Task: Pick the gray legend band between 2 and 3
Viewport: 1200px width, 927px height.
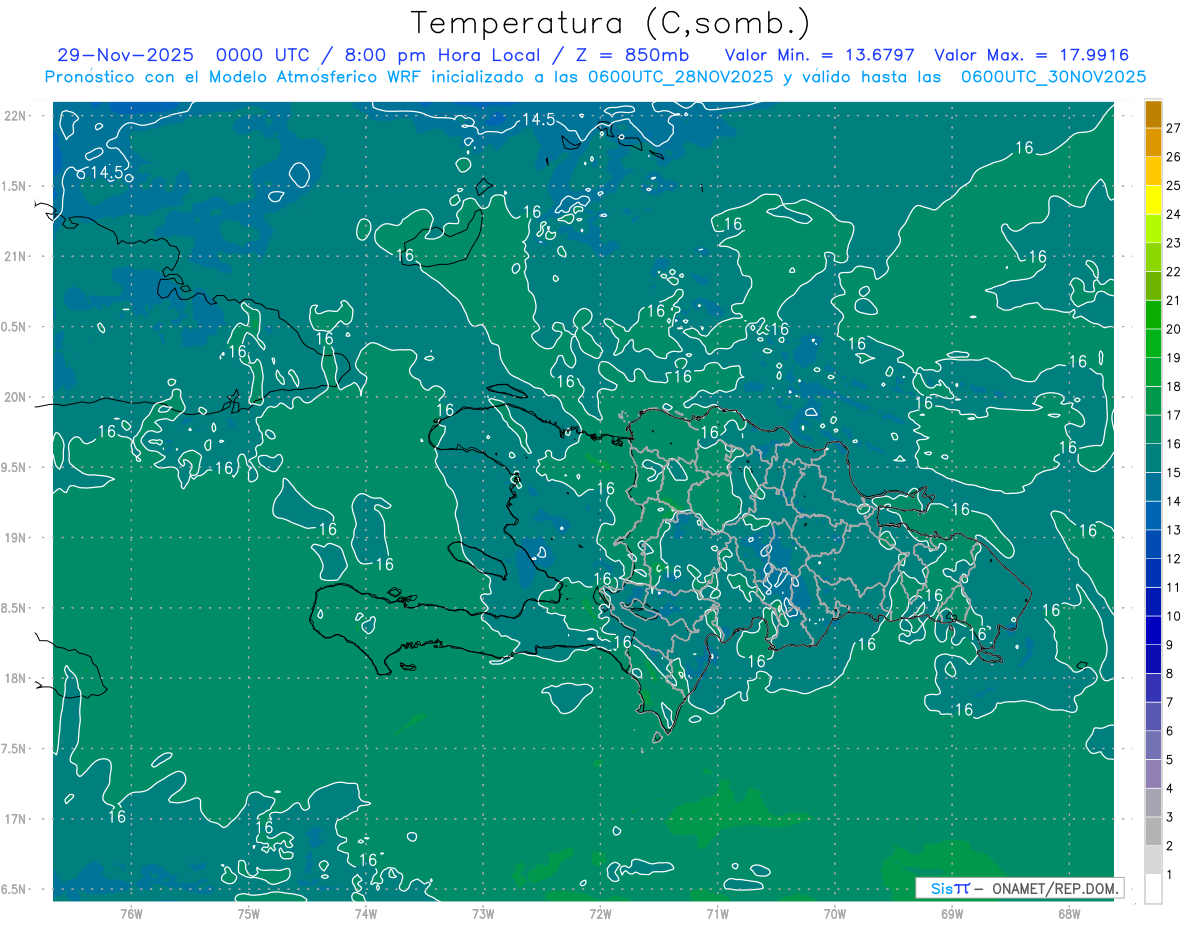Action: pyautogui.click(x=1154, y=832)
